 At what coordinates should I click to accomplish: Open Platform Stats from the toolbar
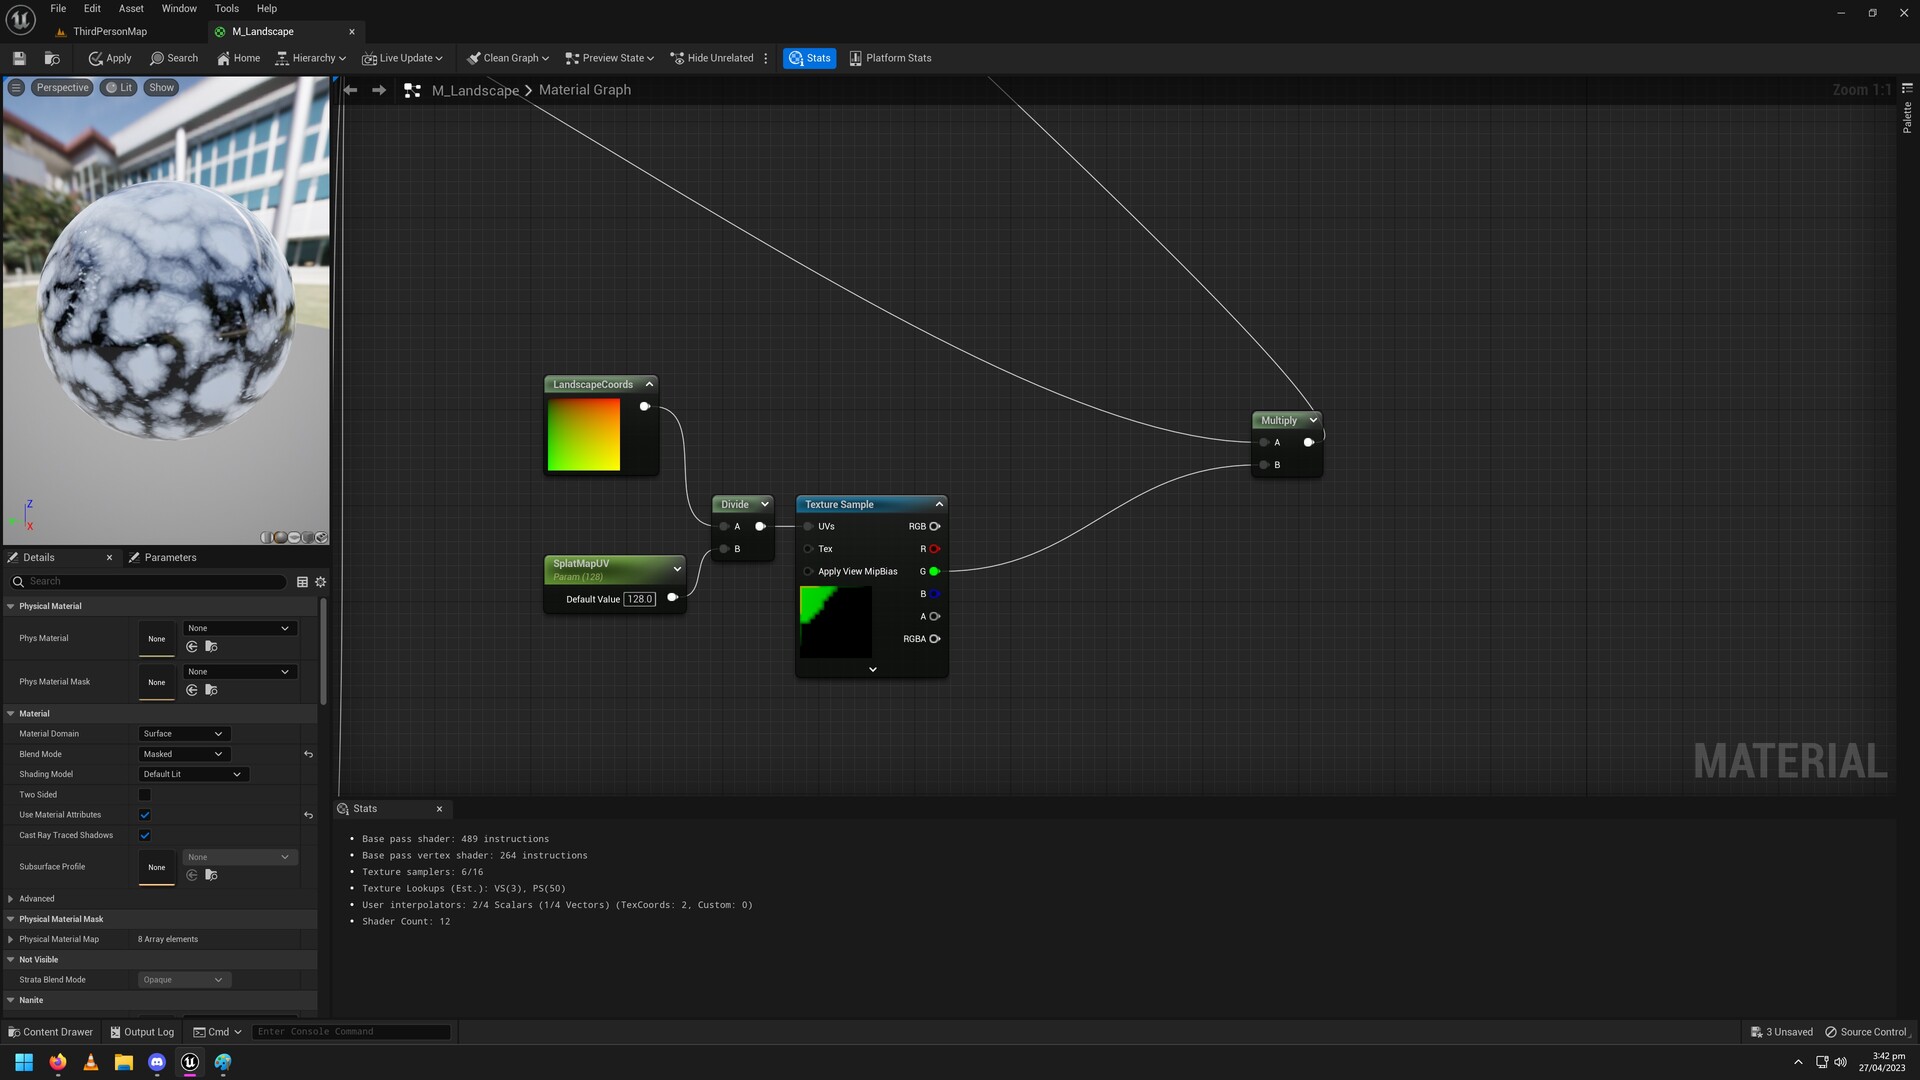click(889, 57)
